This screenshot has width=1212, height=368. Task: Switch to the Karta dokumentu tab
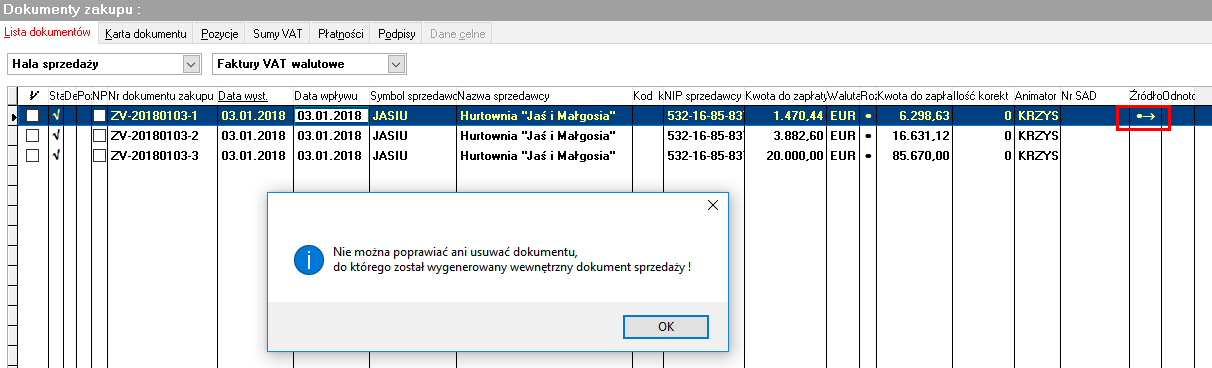(146, 33)
